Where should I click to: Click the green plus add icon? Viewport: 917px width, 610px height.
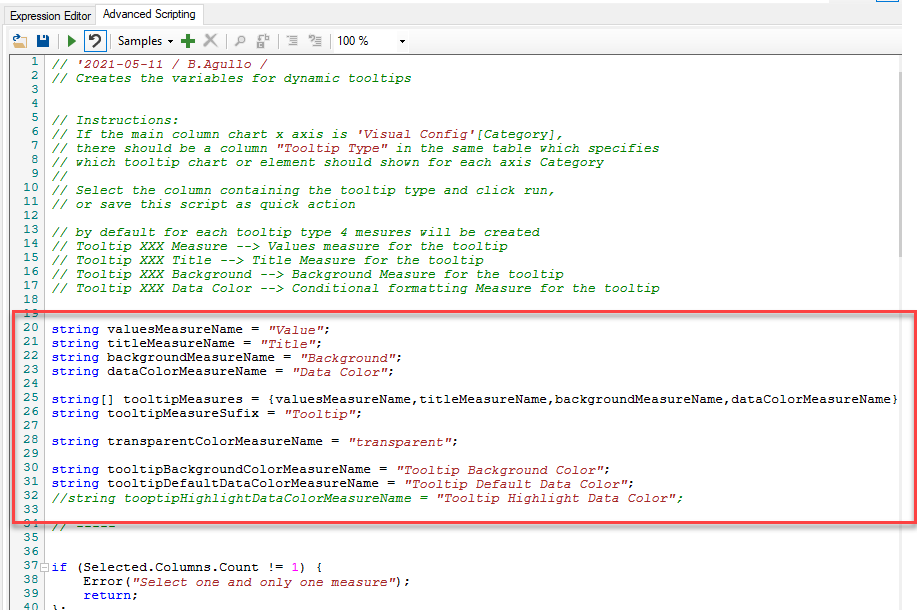[188, 41]
